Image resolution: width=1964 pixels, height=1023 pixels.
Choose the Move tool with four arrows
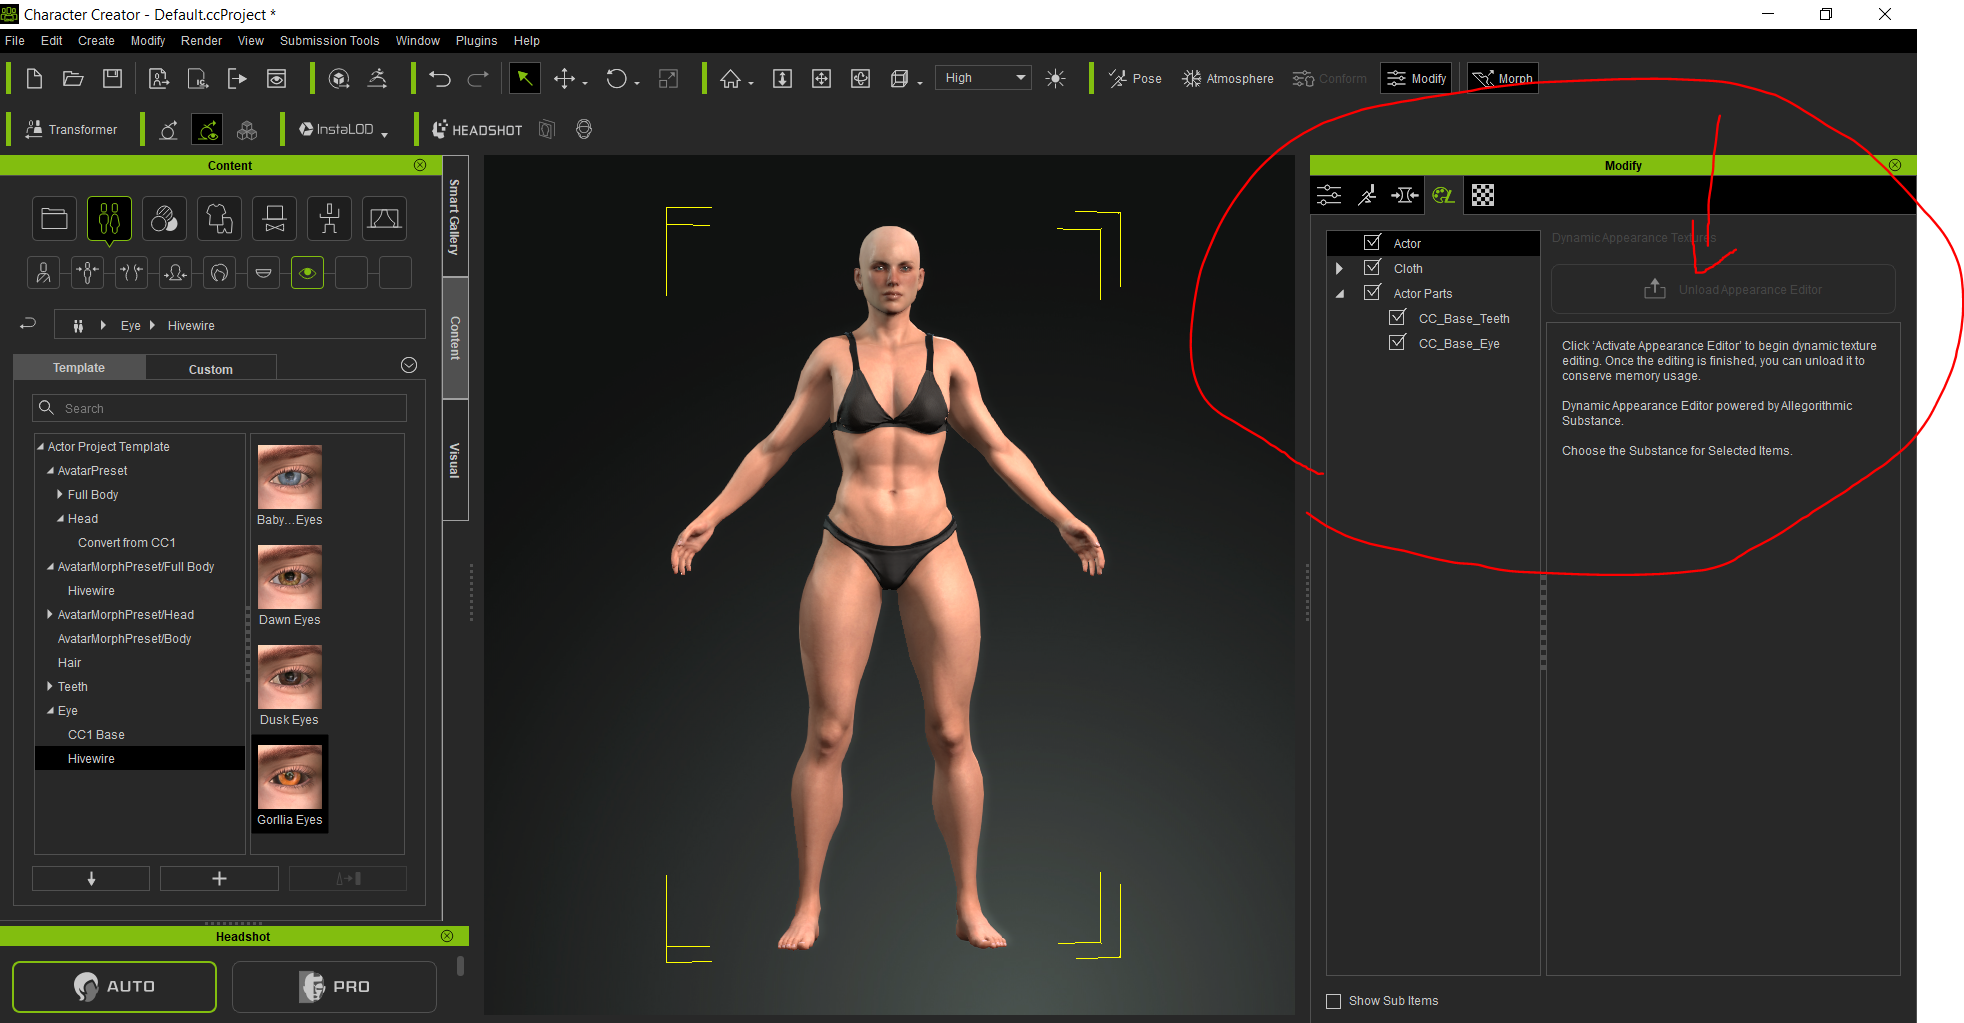pyautogui.click(x=564, y=78)
